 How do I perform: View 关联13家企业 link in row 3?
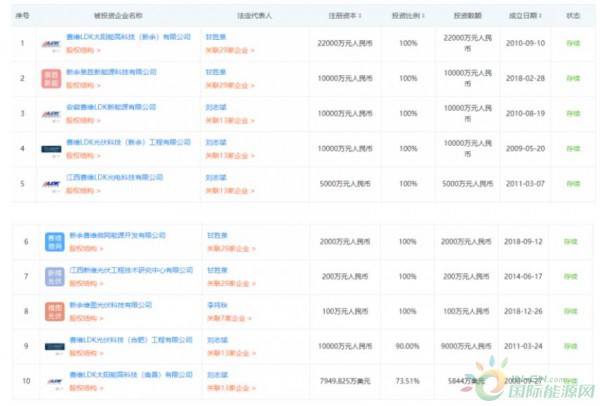pyautogui.click(x=230, y=121)
